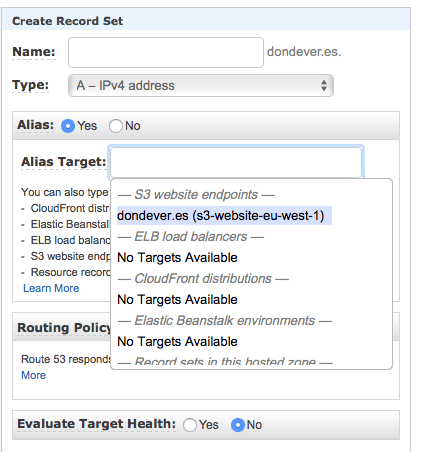Screen dimensions: 423x452
Task: Click the CloudFront distributions section header
Action: point(203,279)
